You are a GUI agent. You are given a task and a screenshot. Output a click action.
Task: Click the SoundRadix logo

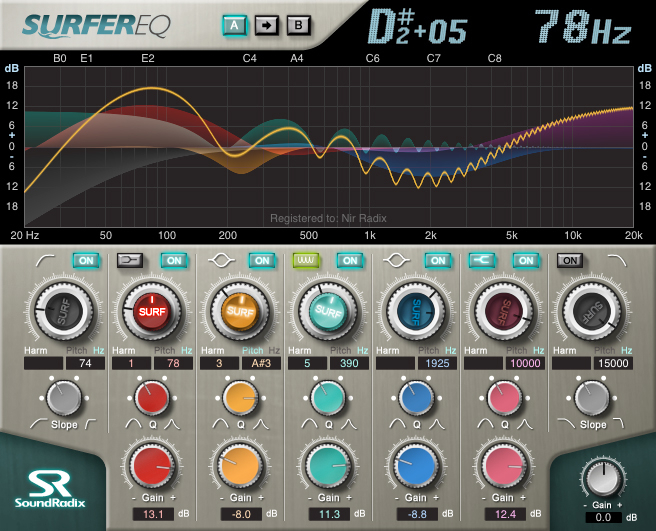click(x=50, y=489)
